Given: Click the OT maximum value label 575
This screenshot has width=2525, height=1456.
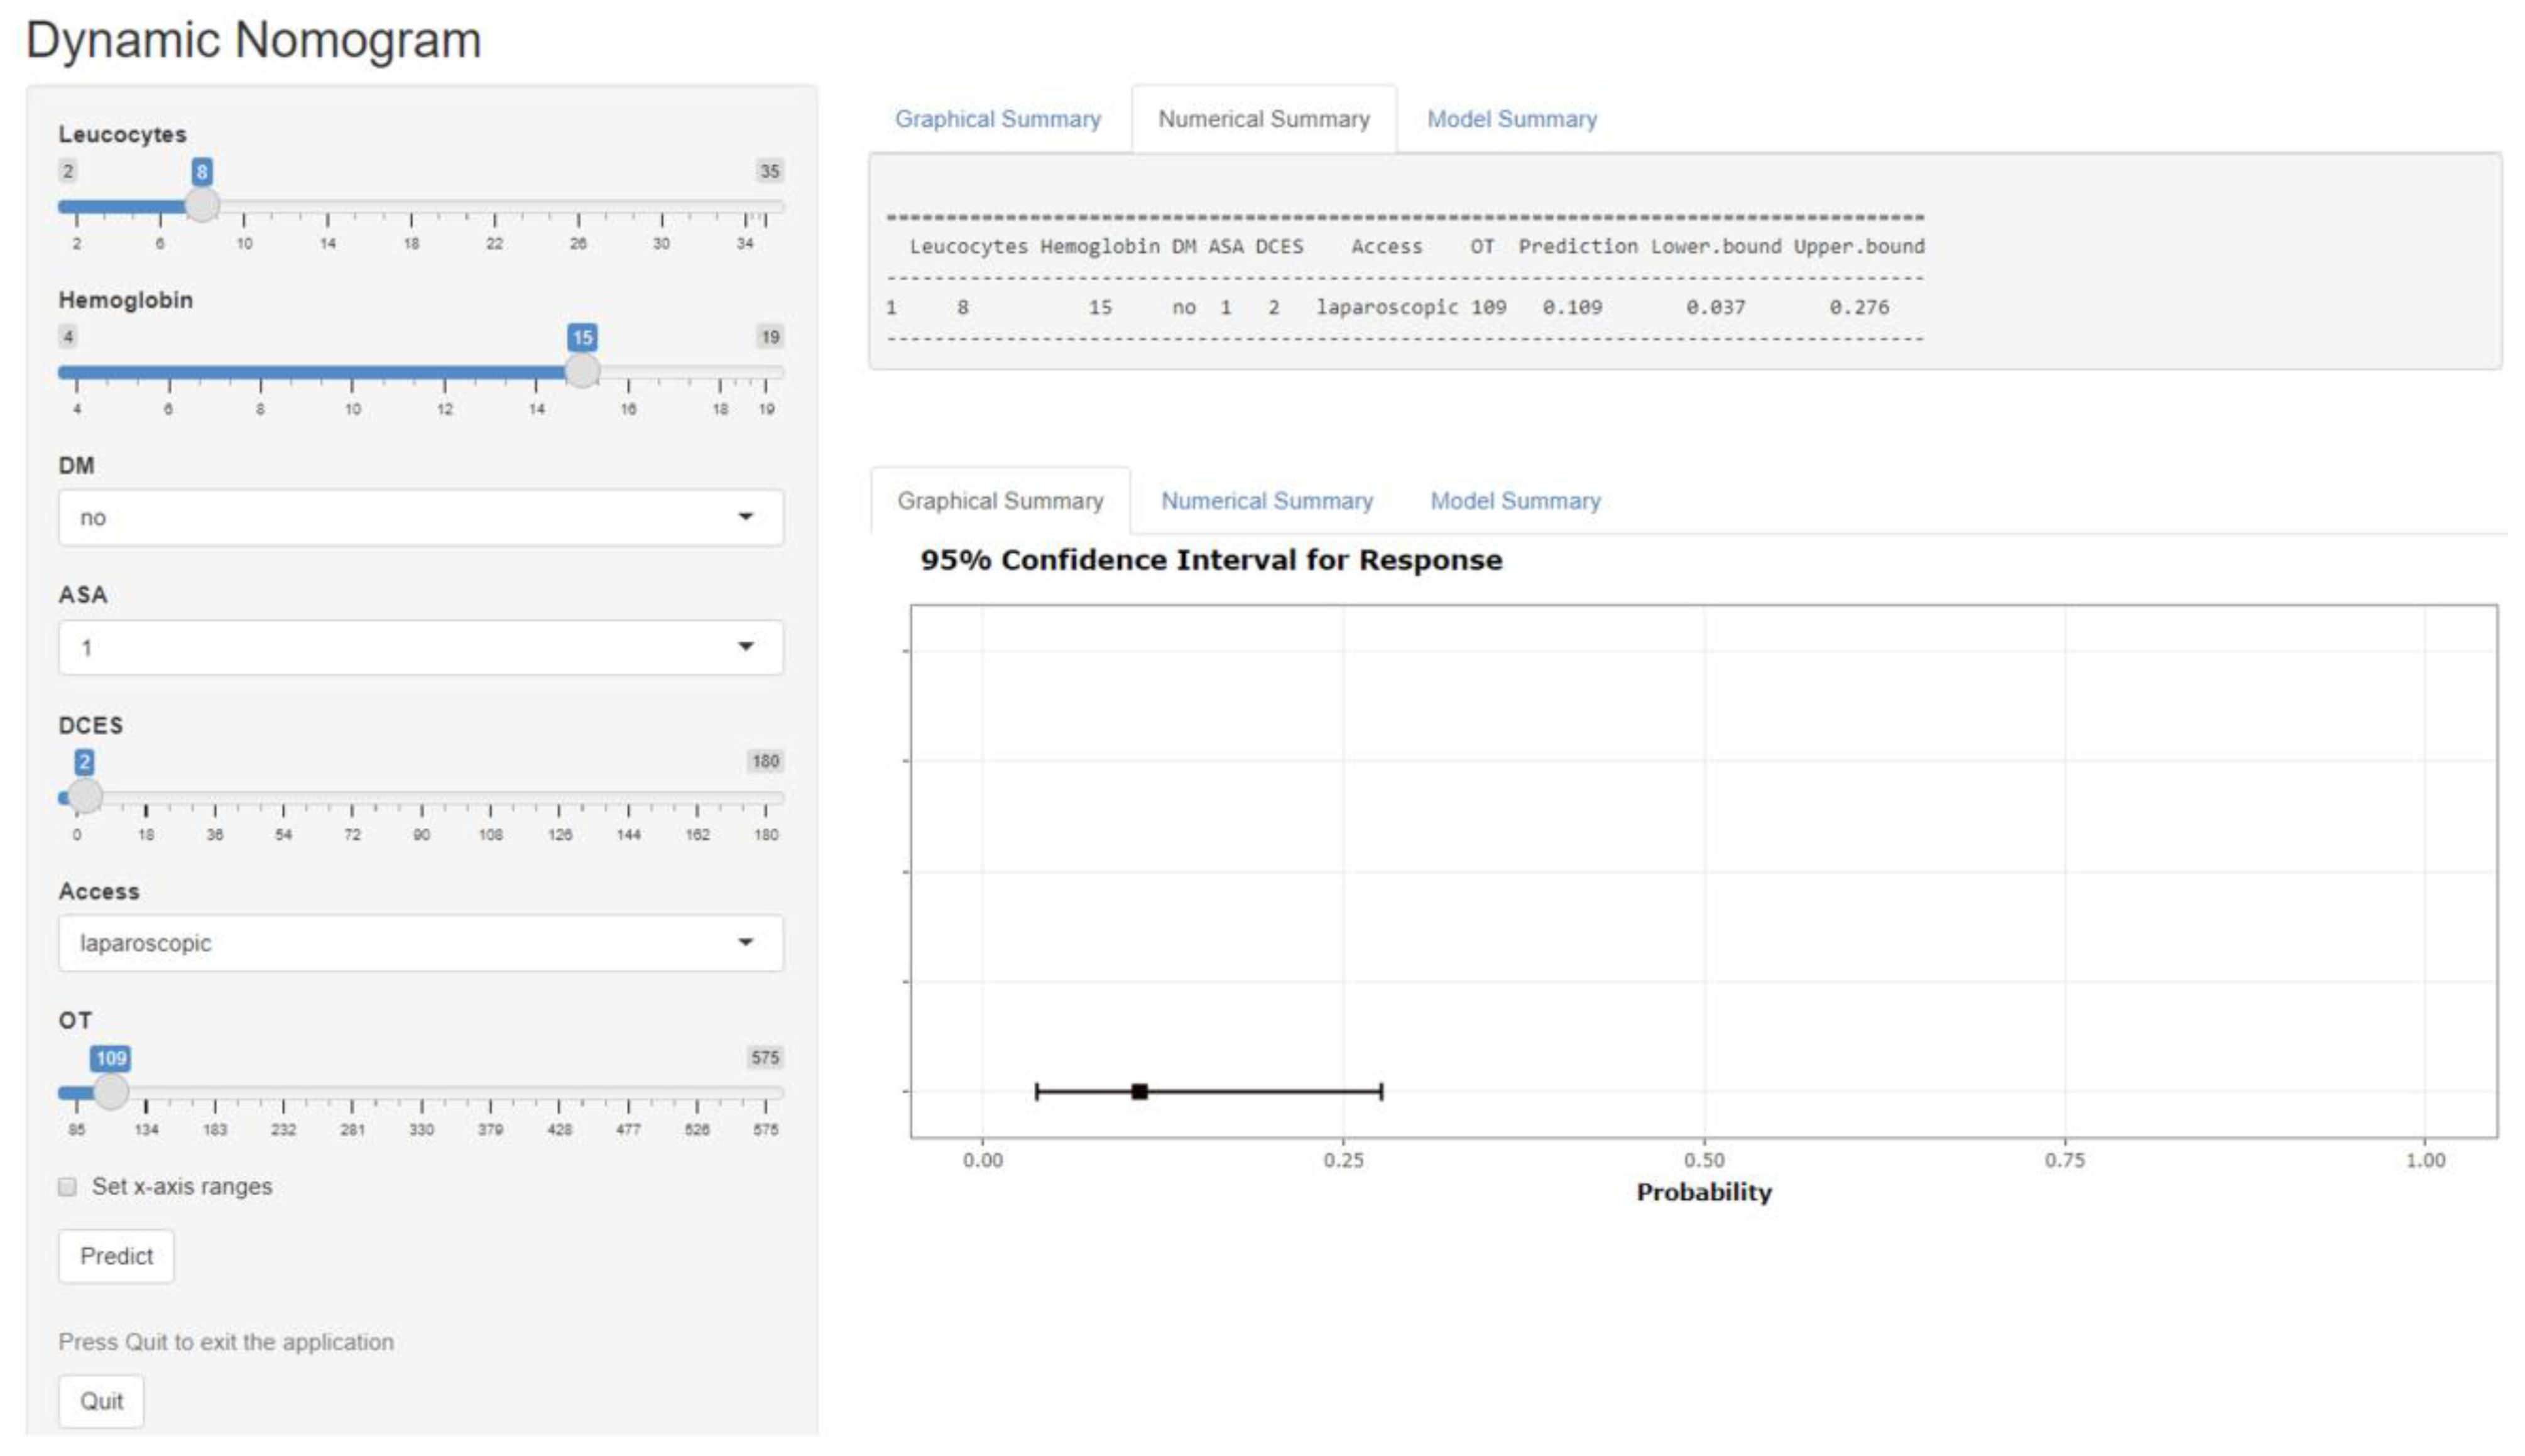Looking at the screenshot, I should pos(765,1058).
